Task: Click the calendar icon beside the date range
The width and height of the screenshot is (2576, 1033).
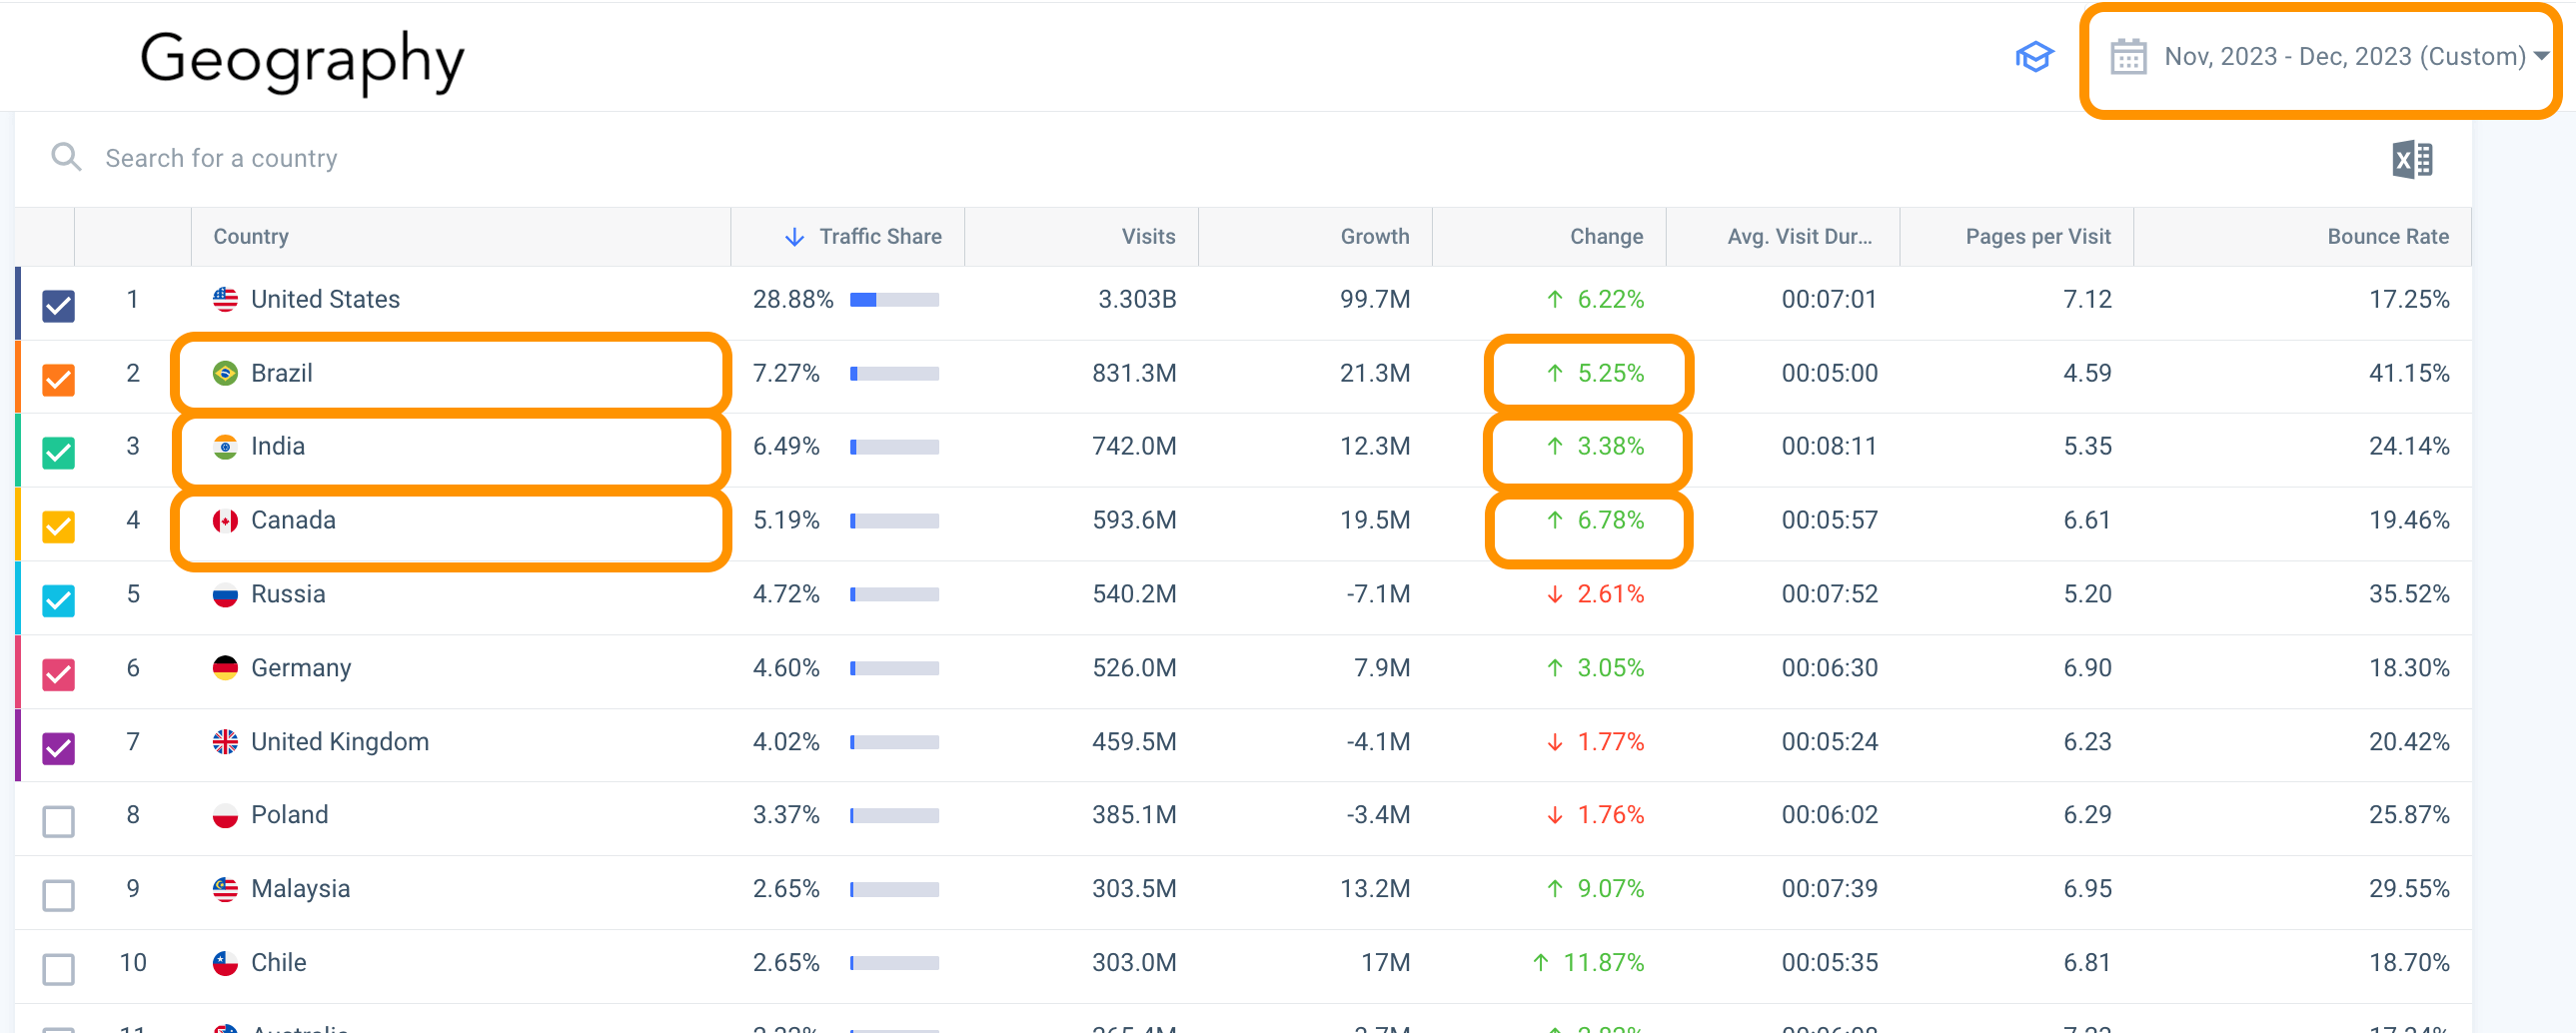Action: click(x=2129, y=57)
